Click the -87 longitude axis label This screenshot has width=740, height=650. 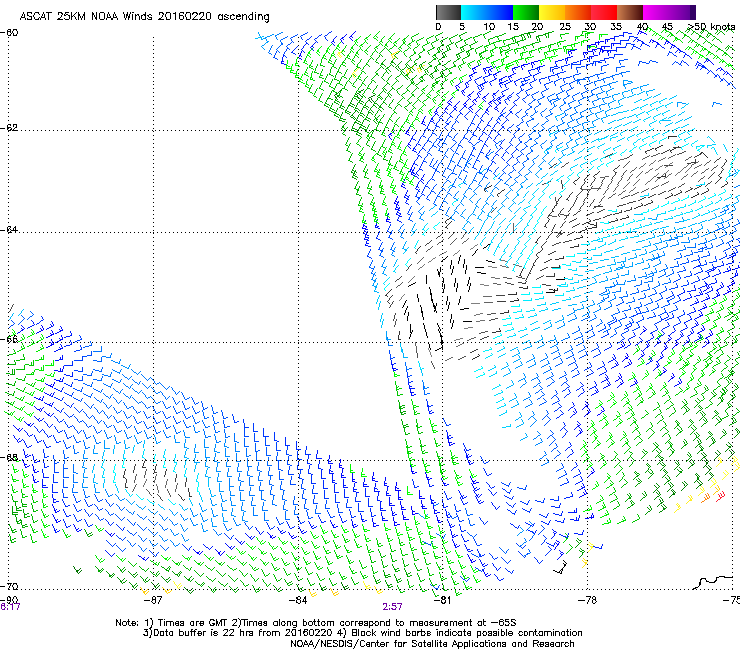coord(152,600)
